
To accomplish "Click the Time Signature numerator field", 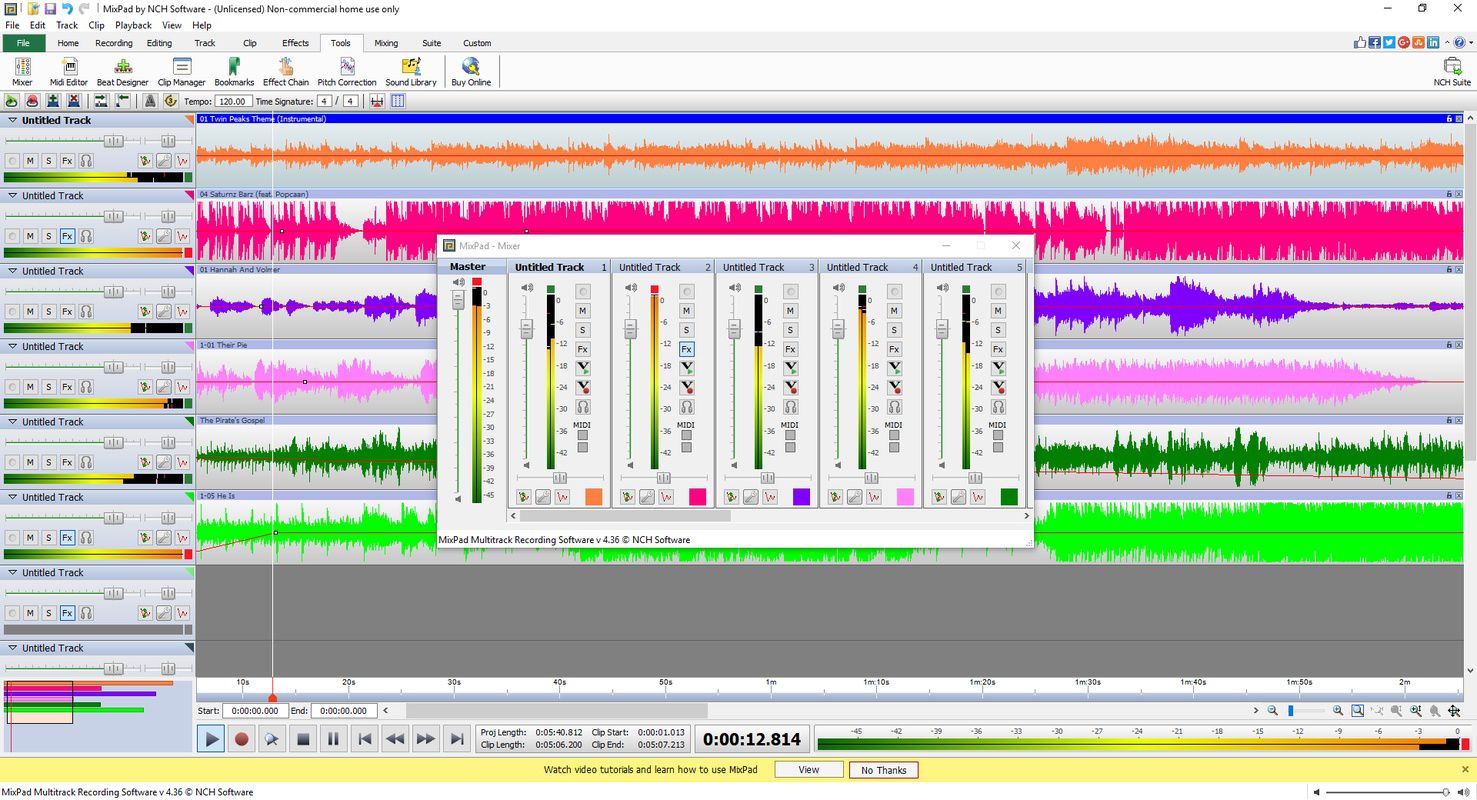I will [x=324, y=101].
